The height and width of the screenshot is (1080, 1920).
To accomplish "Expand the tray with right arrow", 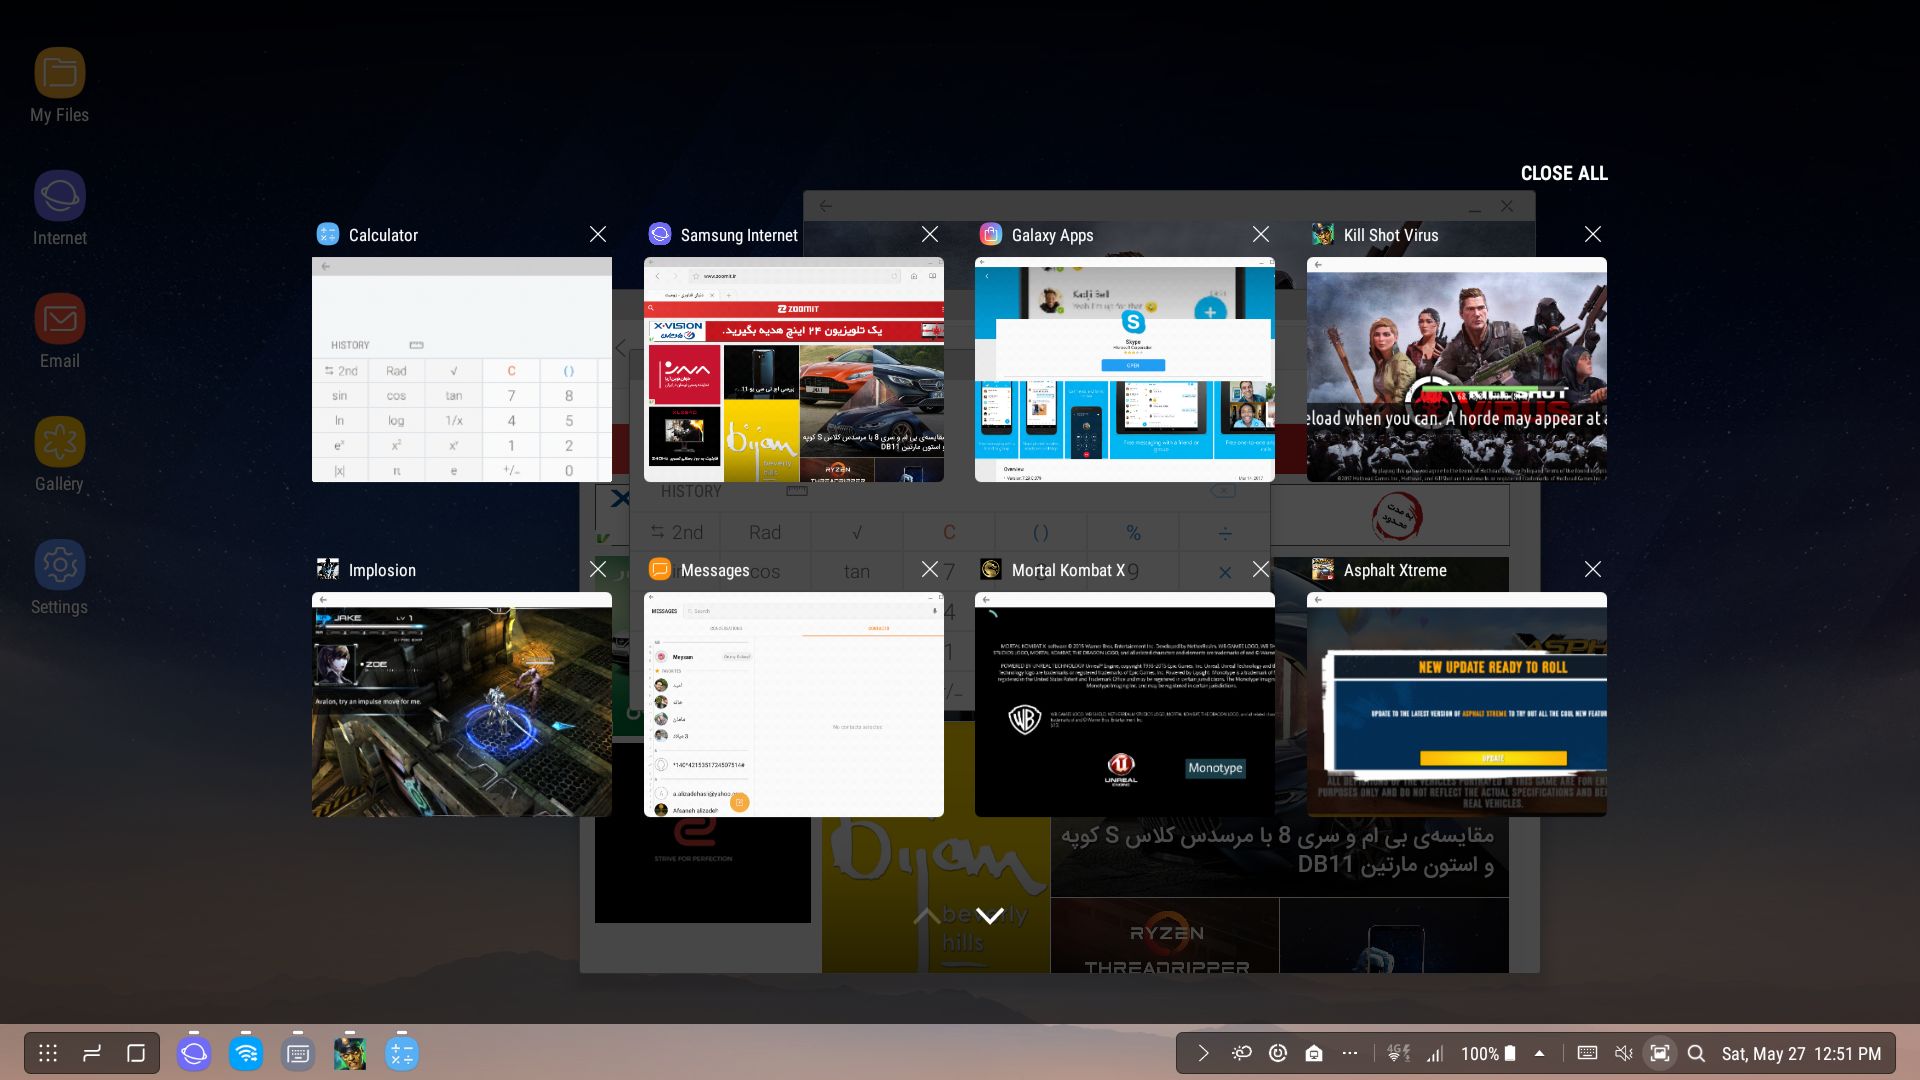I will (x=1203, y=1053).
